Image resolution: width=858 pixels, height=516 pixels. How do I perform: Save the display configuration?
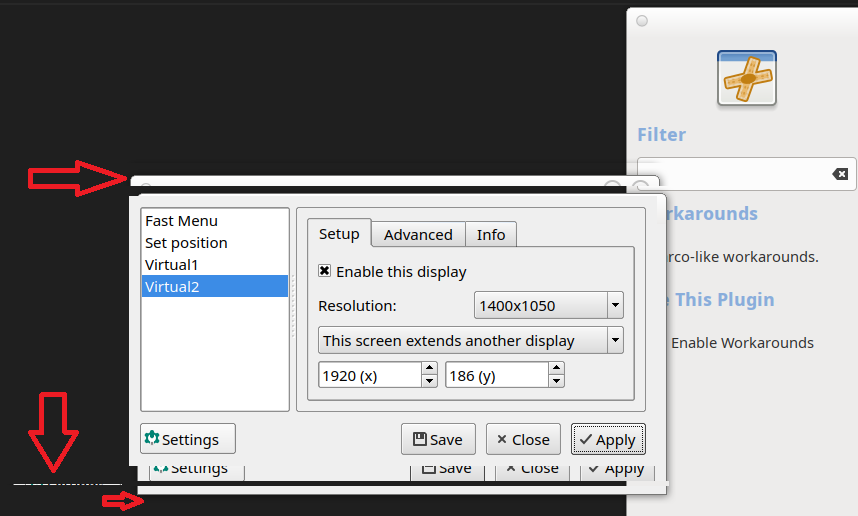point(438,439)
